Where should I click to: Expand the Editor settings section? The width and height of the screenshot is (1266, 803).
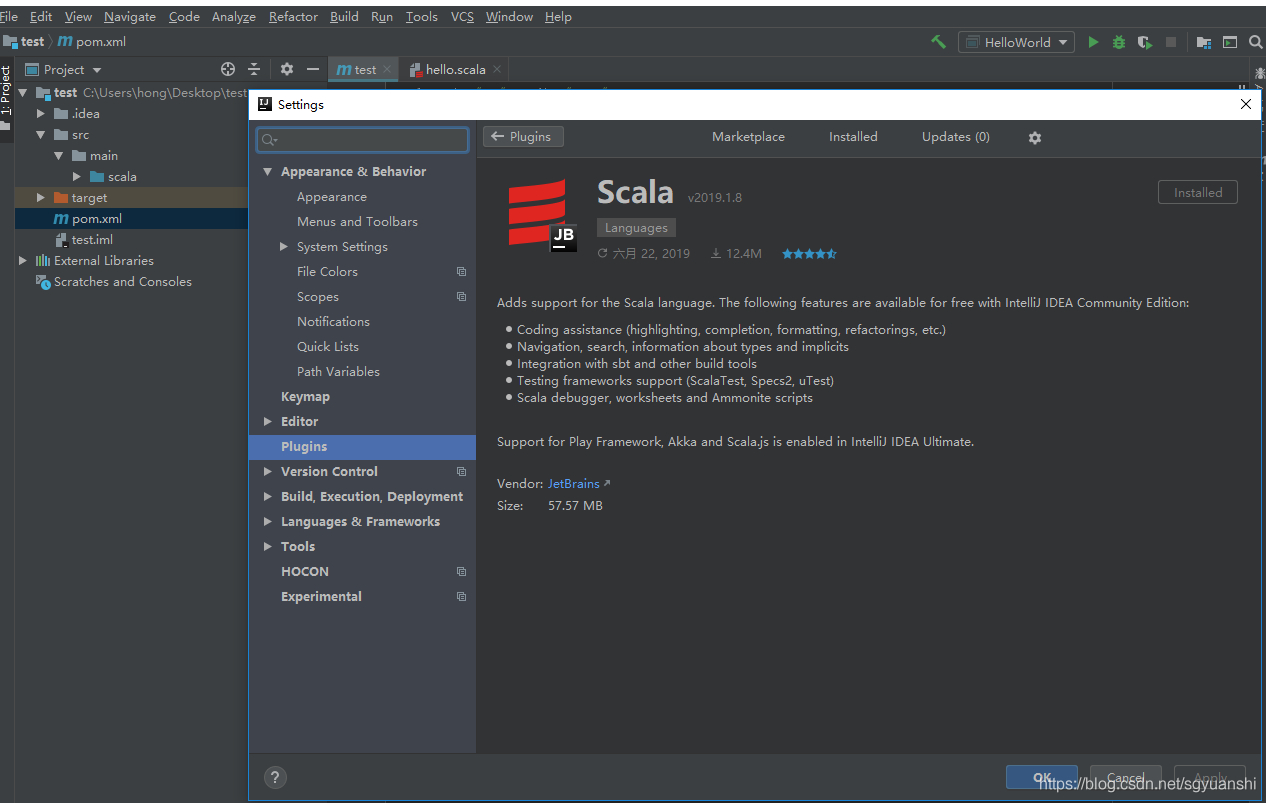tap(268, 421)
